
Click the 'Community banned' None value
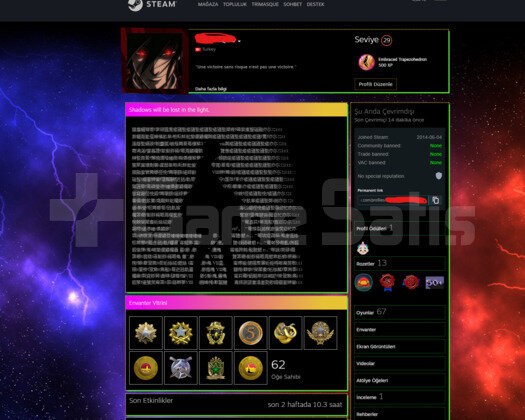[436, 146]
